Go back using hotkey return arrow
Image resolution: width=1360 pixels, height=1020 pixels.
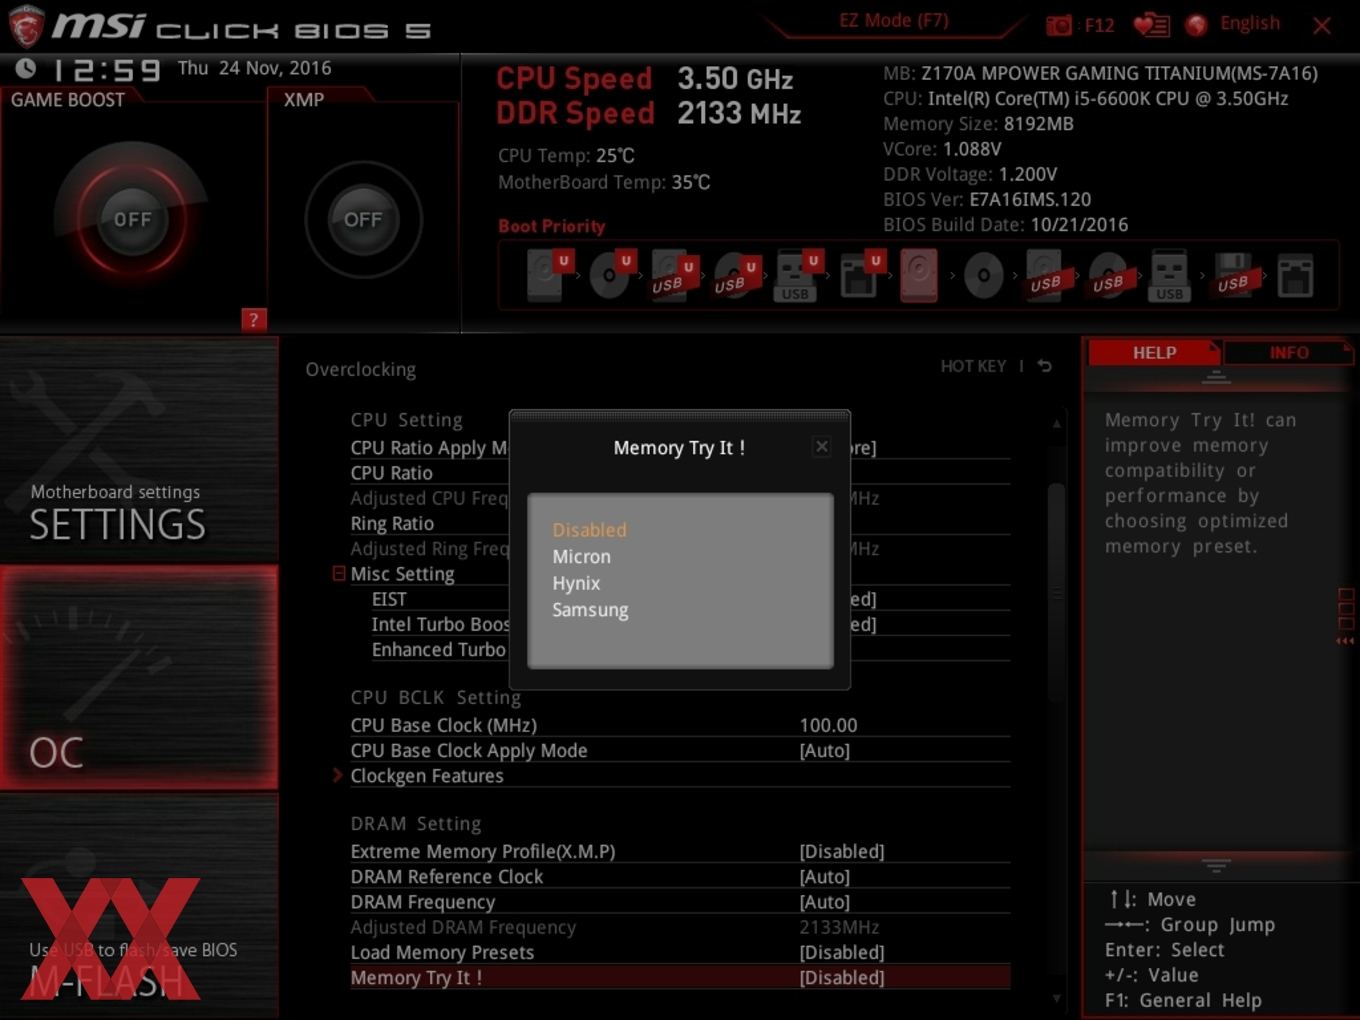(1045, 366)
